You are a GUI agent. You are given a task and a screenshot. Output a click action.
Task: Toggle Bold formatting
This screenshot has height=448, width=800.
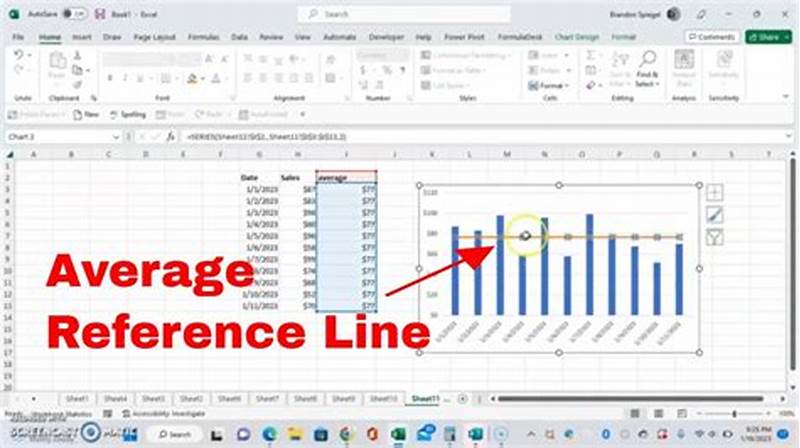click(x=110, y=78)
